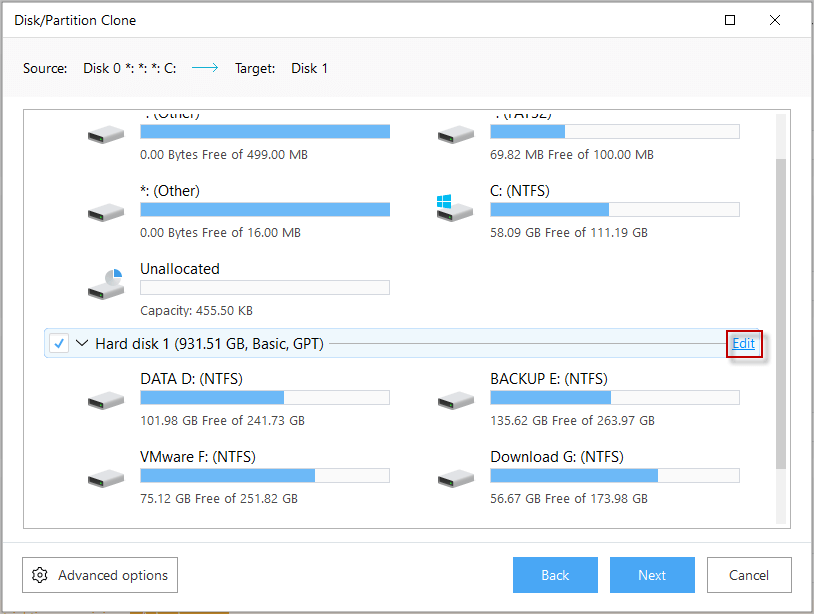This screenshot has height=614, width=814.
Task: Click the C: drive capacity bar
Action: [614, 209]
